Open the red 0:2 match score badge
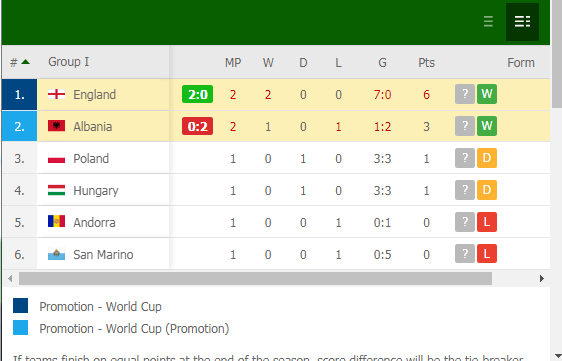Screen dimensions: 562x361 [197, 126]
